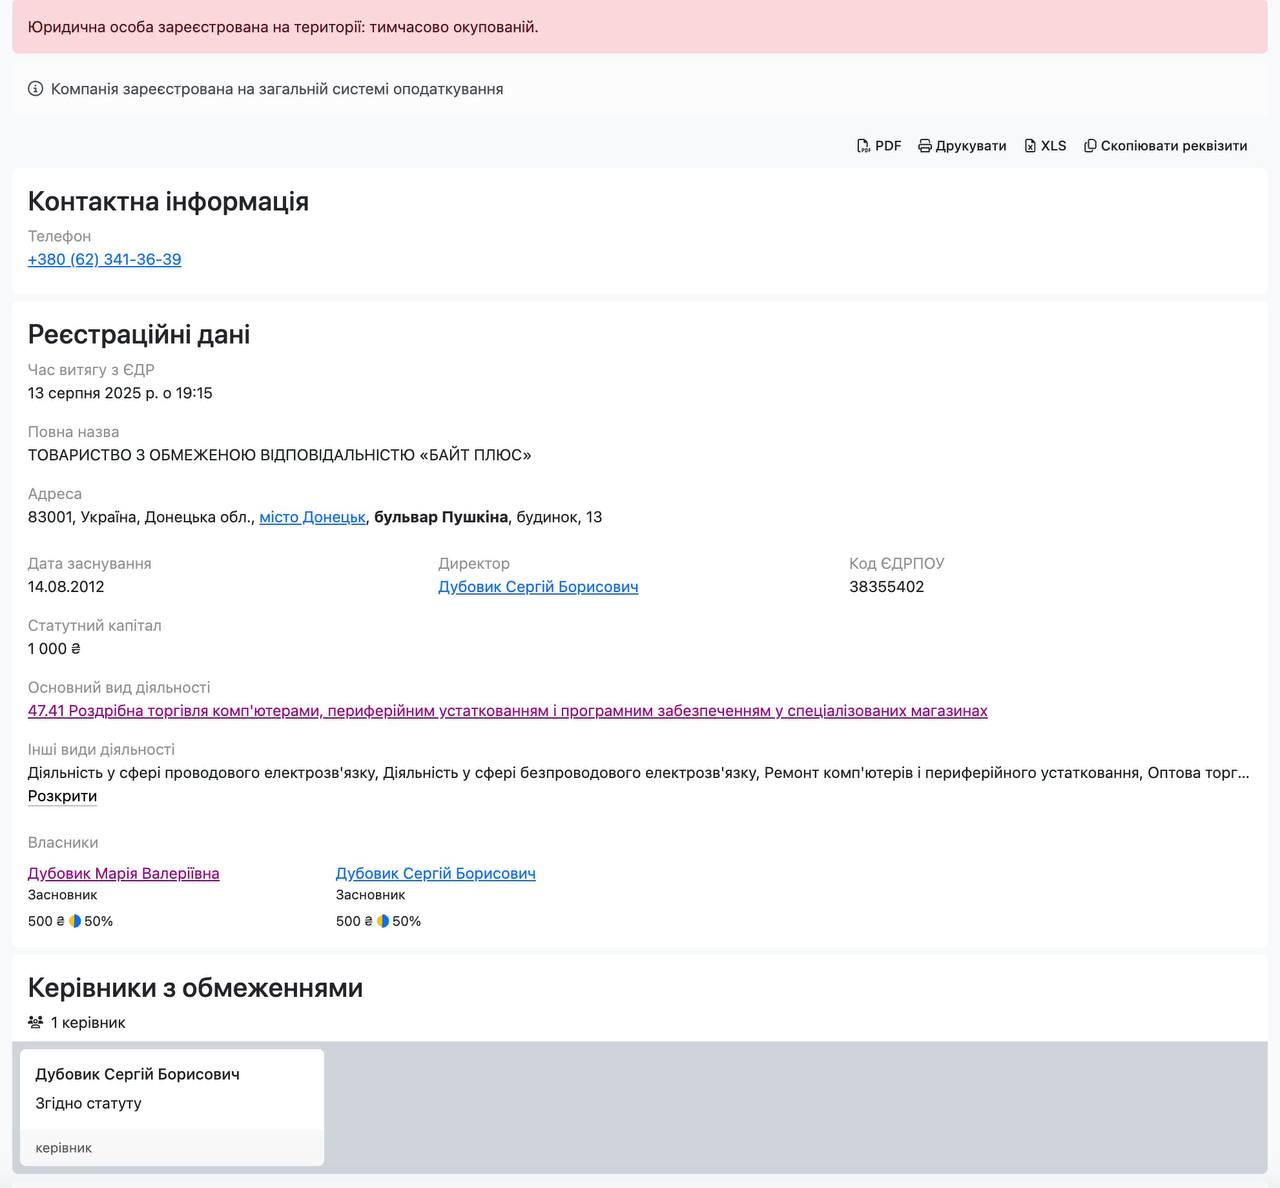Select the manager card Дубовик Сергій Борисович
1280x1188 pixels.
[x=172, y=1105]
